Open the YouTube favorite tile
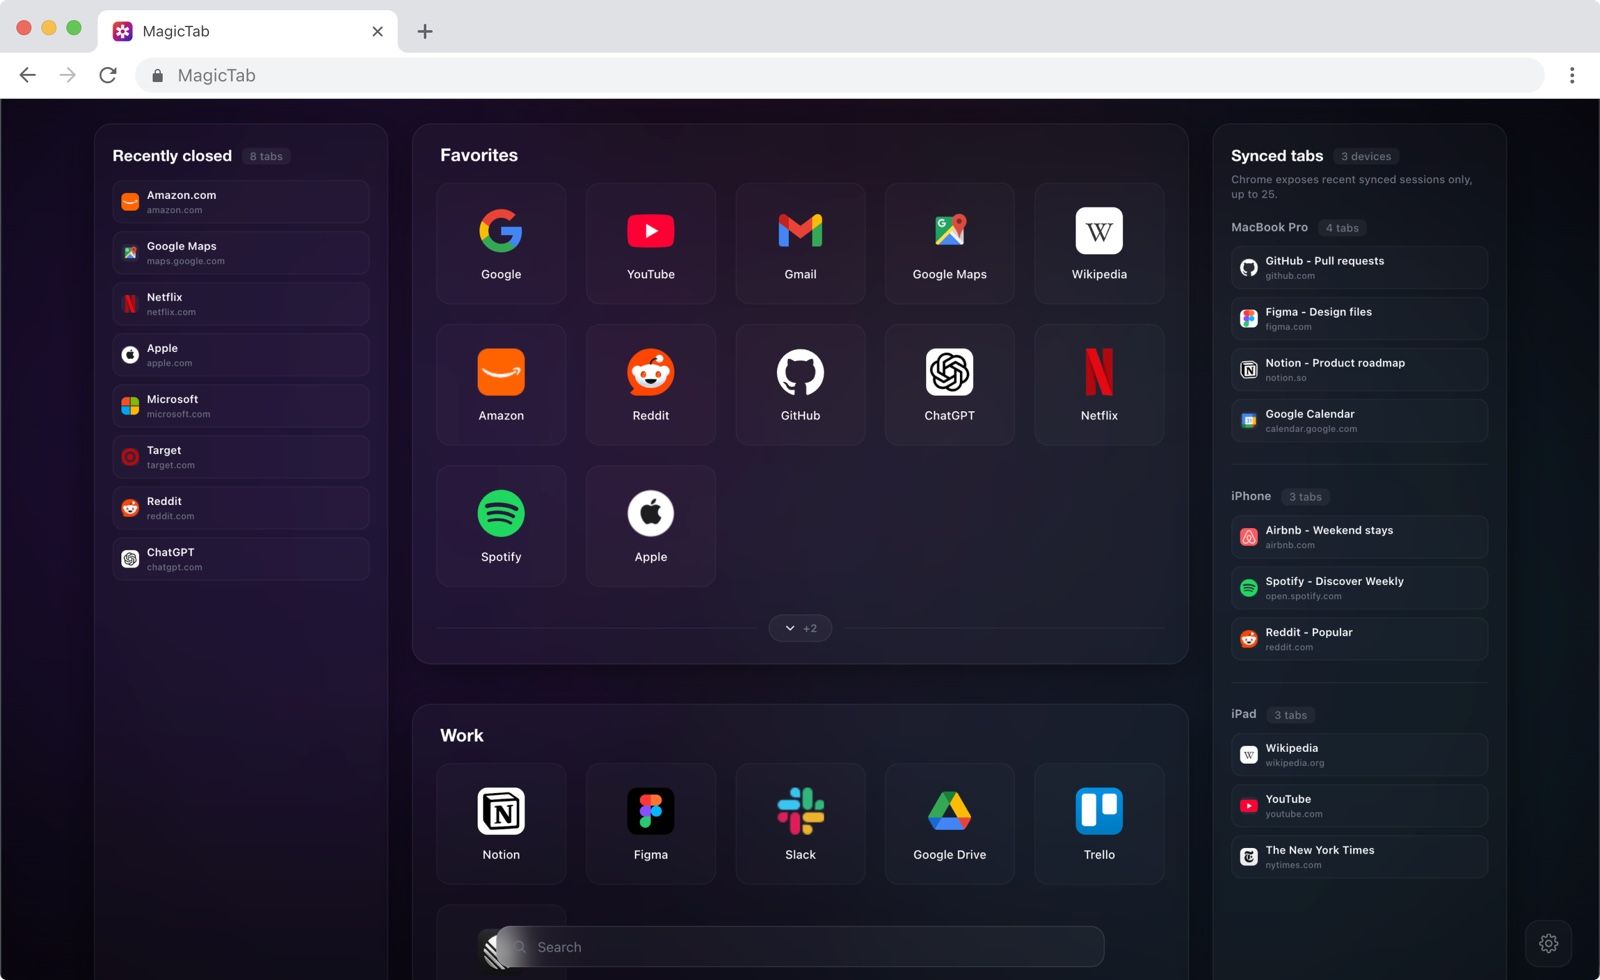The height and width of the screenshot is (980, 1600). coord(651,243)
